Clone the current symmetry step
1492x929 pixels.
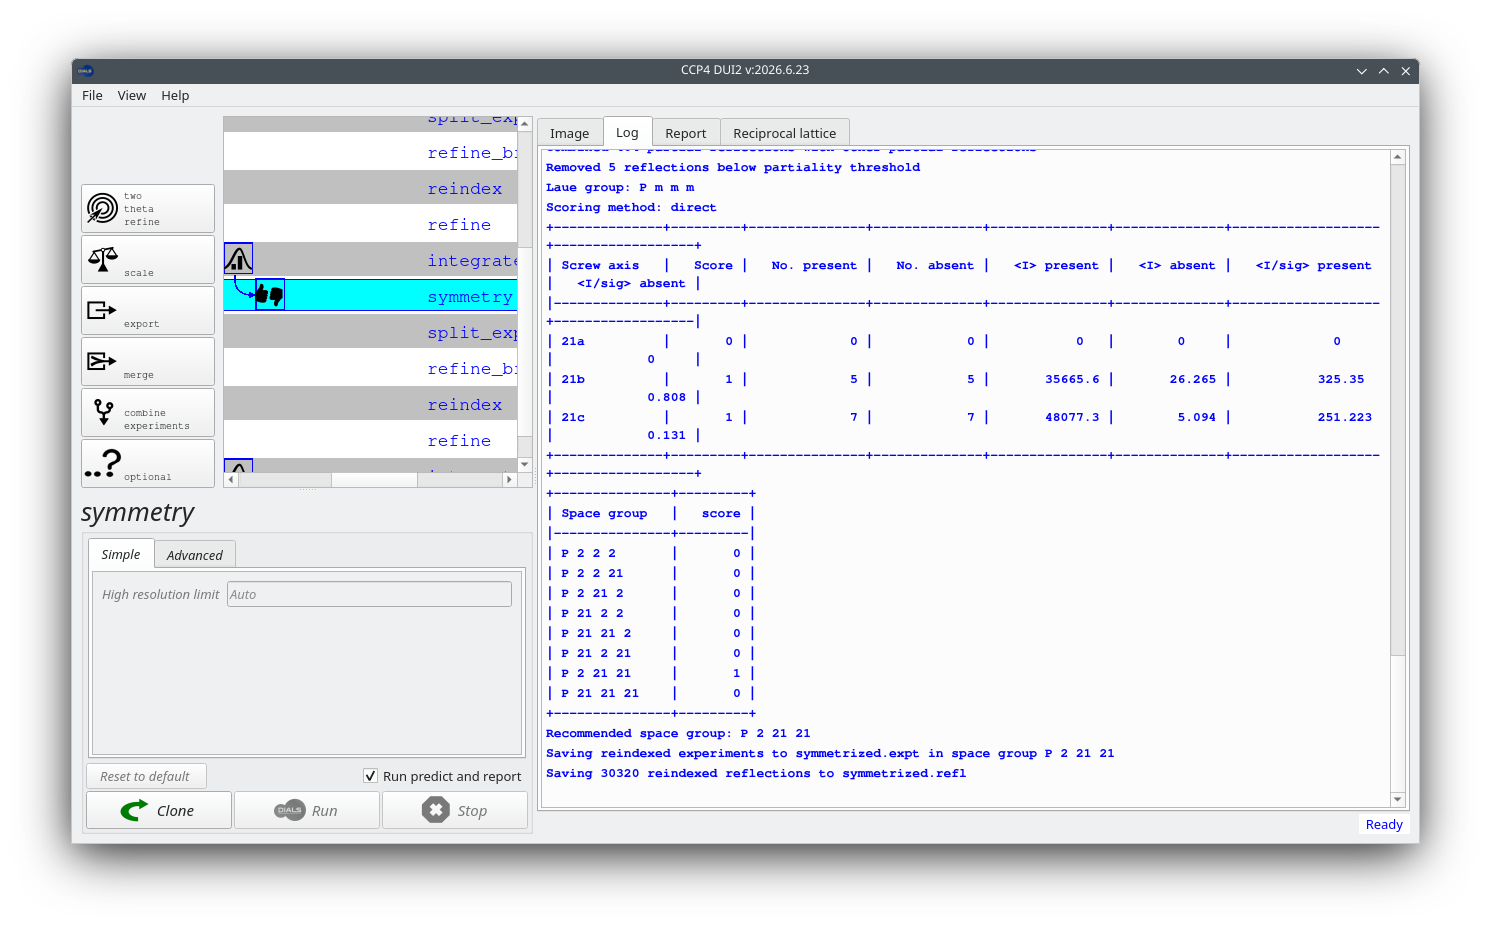pos(159,811)
